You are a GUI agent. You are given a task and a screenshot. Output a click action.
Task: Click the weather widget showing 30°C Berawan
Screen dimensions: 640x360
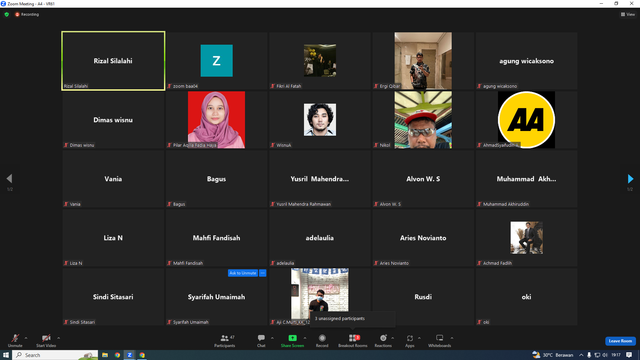pos(553,355)
